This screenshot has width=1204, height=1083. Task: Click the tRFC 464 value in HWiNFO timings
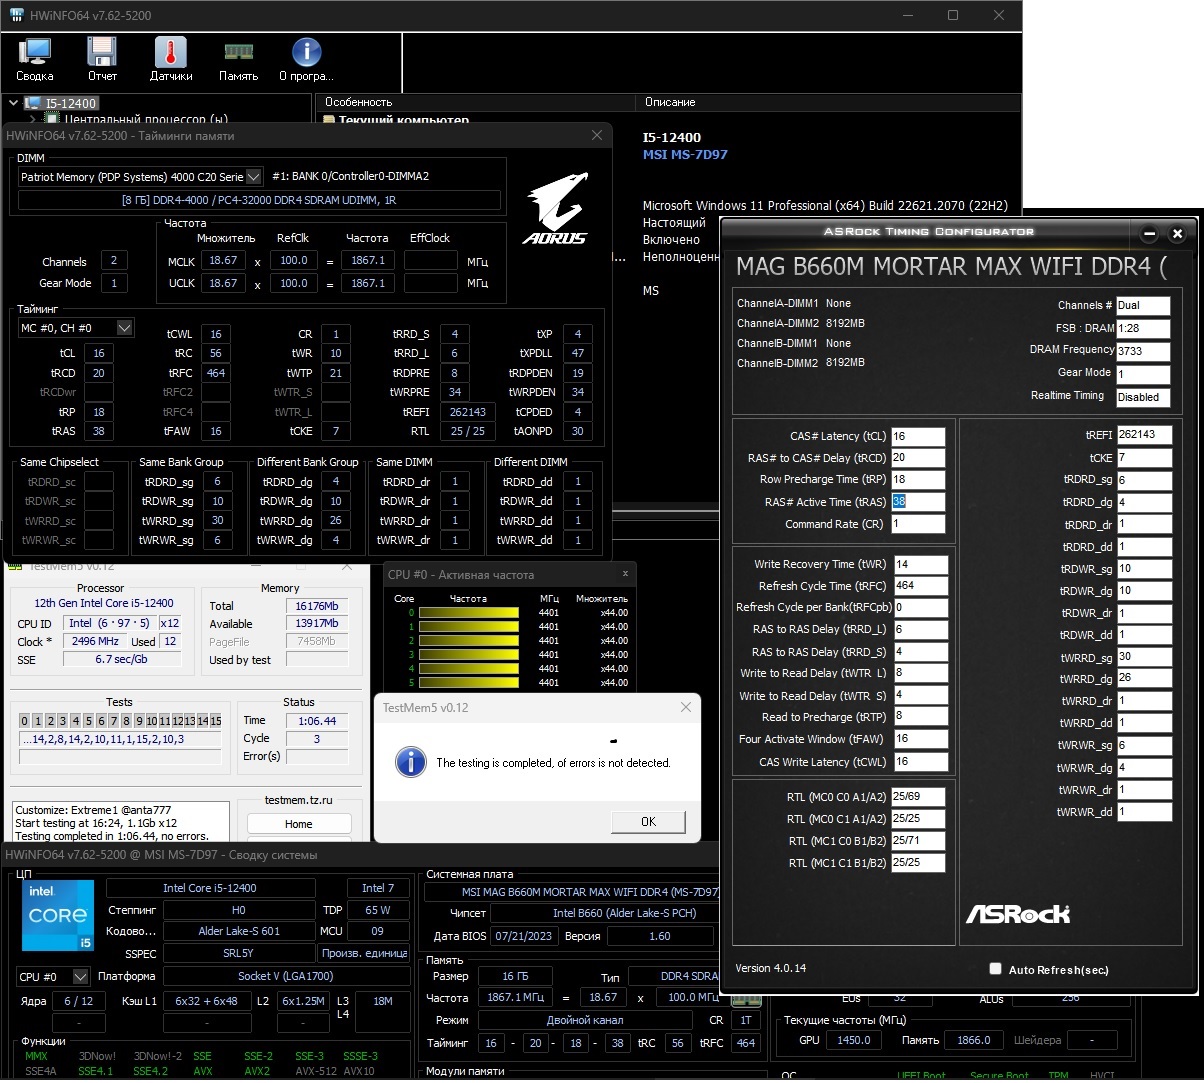click(216, 373)
